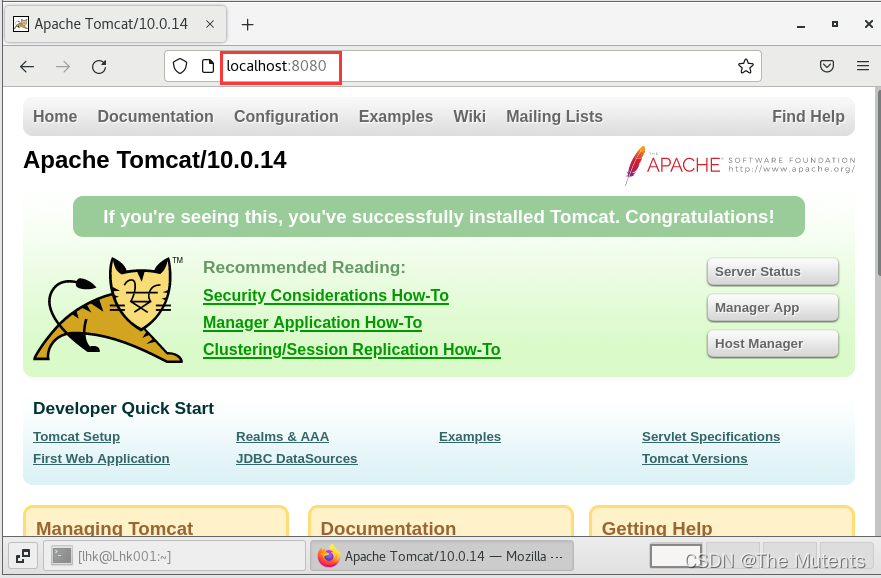Image resolution: width=881 pixels, height=578 pixels.
Task: Bookmark this page with the star icon
Action: tap(746, 66)
